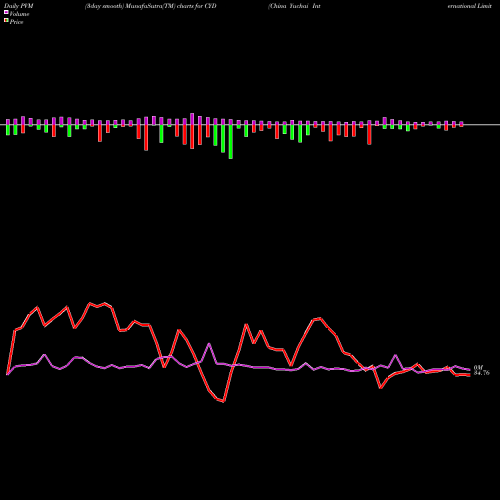Click the MunafaSutra charts for CYD heading

point(151,6)
